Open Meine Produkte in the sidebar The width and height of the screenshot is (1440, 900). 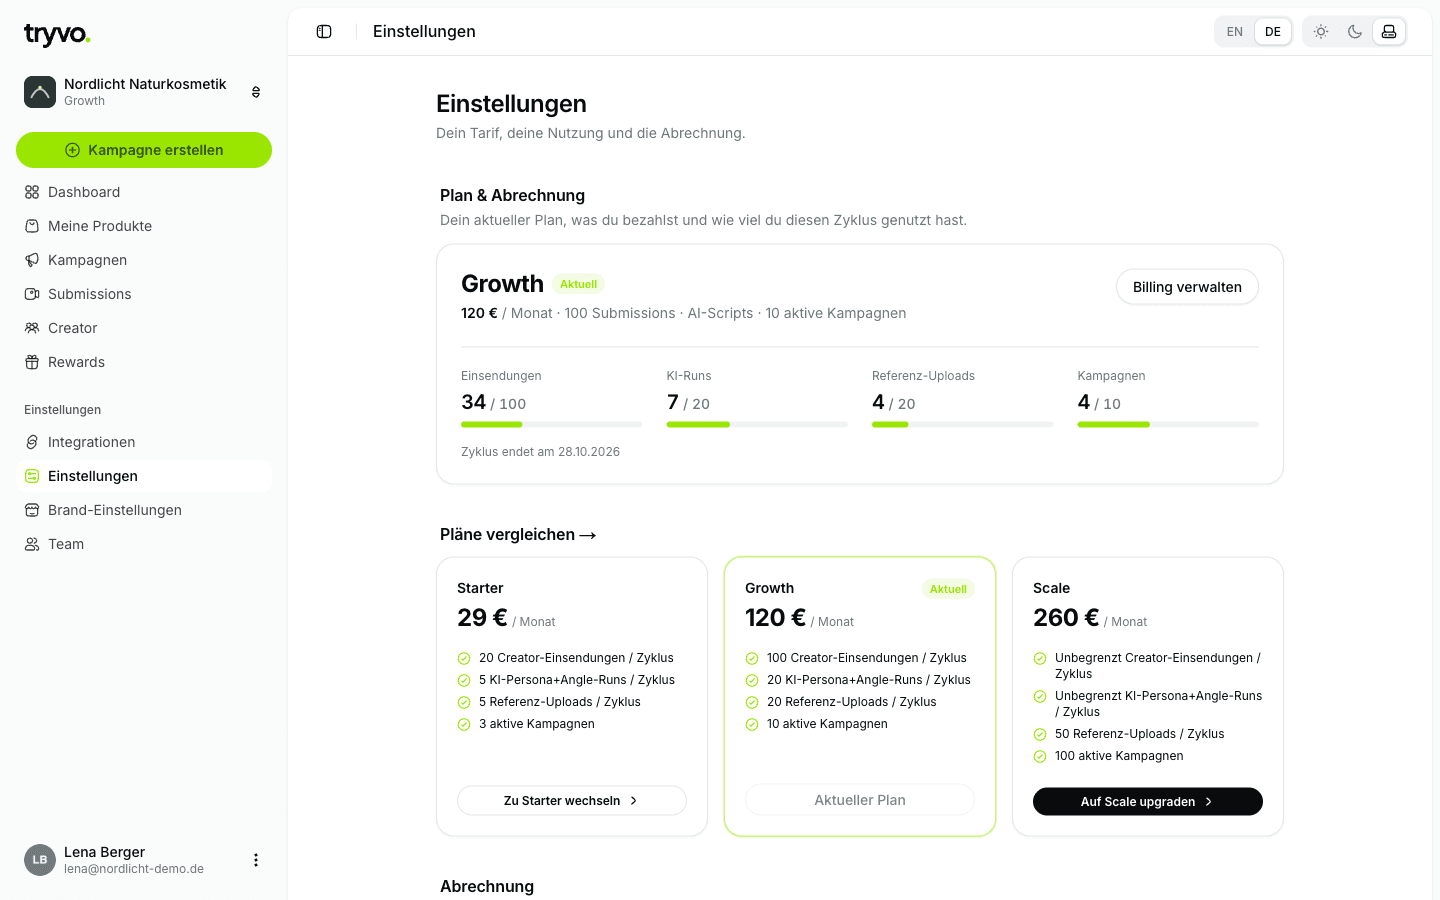[144, 226]
